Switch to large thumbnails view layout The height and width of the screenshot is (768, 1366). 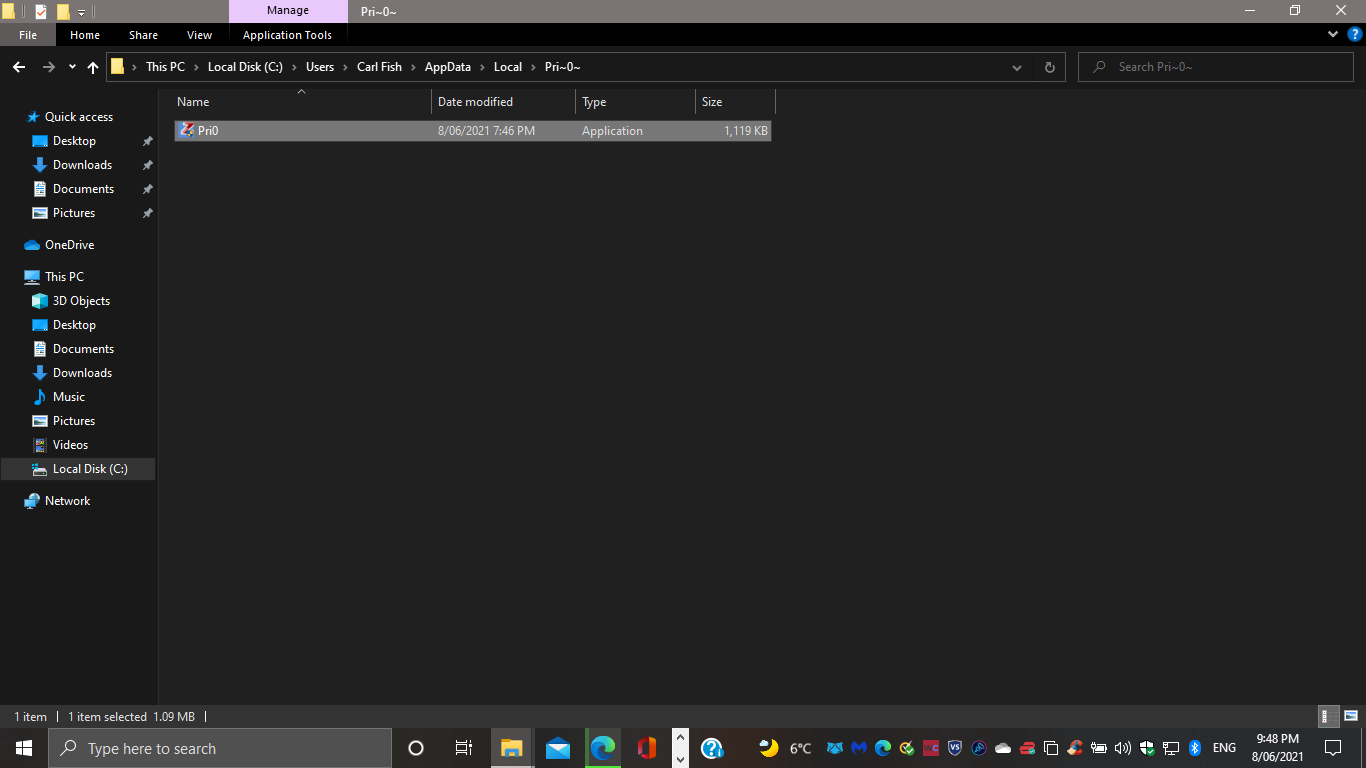[x=1351, y=716]
